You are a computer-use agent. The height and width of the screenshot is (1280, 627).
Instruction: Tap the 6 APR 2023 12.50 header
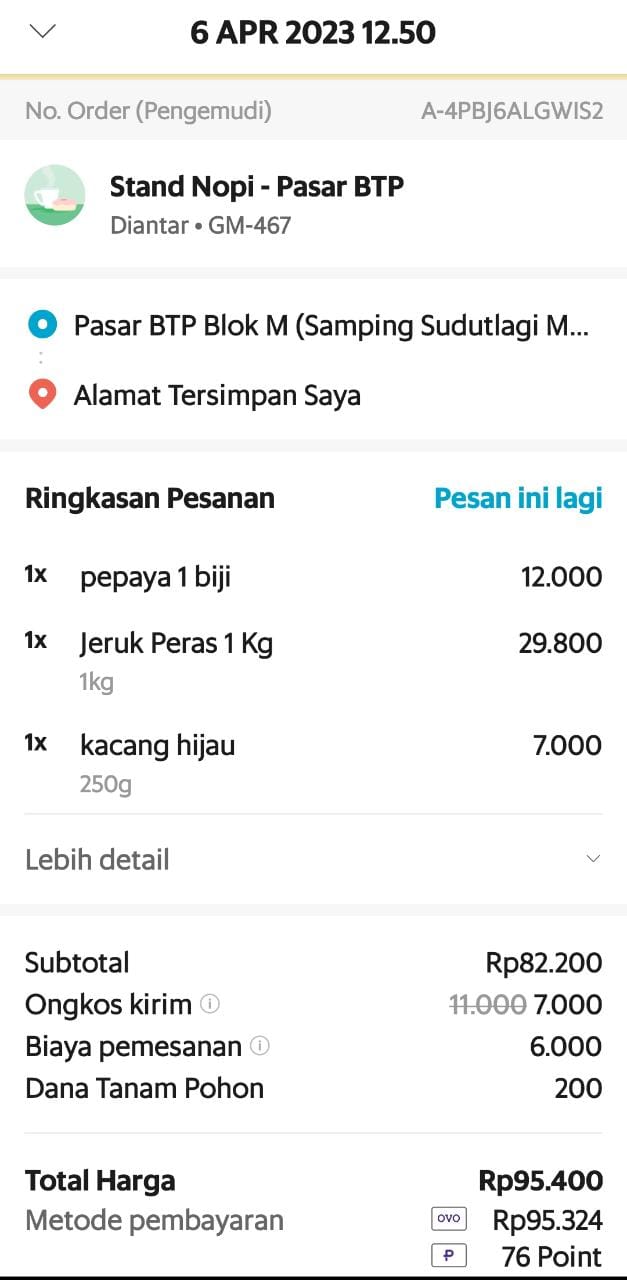pos(313,33)
